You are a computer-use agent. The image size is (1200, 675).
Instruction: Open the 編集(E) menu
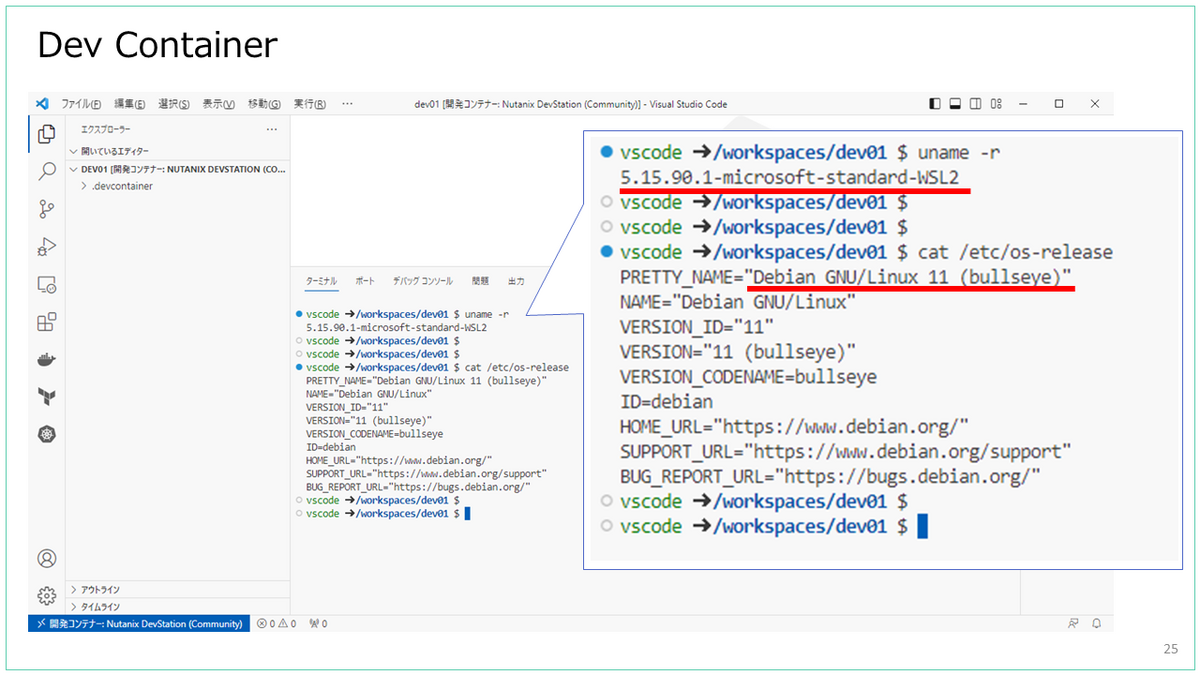(x=129, y=104)
